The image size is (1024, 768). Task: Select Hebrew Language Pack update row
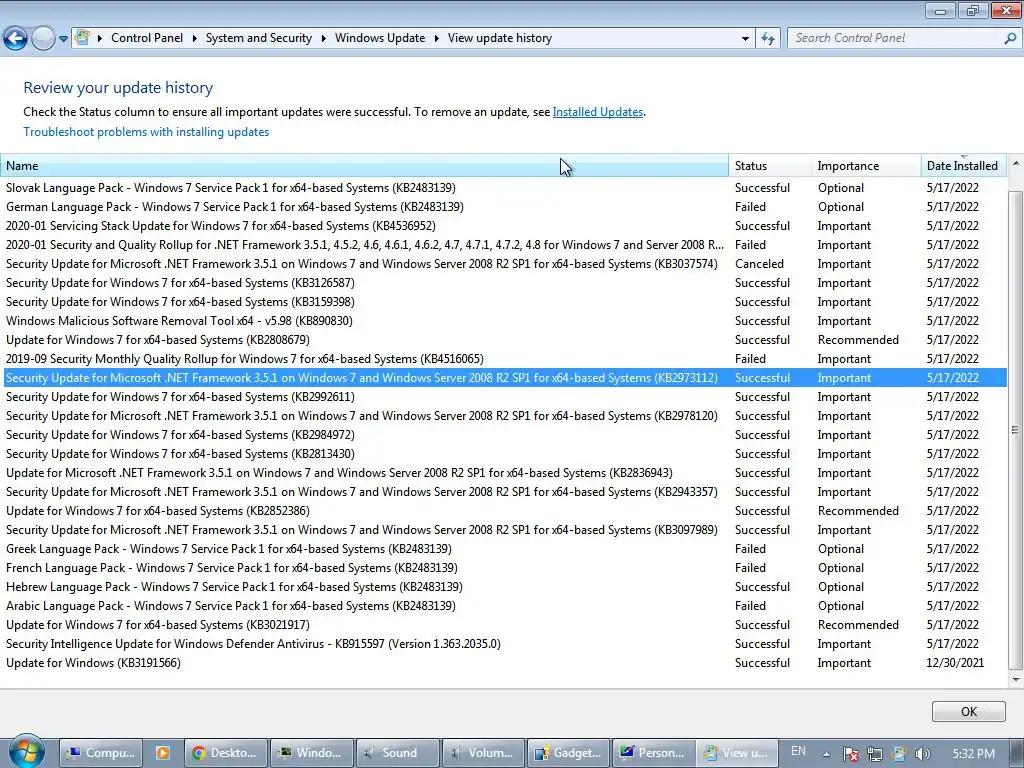pyautogui.click(x=505, y=586)
